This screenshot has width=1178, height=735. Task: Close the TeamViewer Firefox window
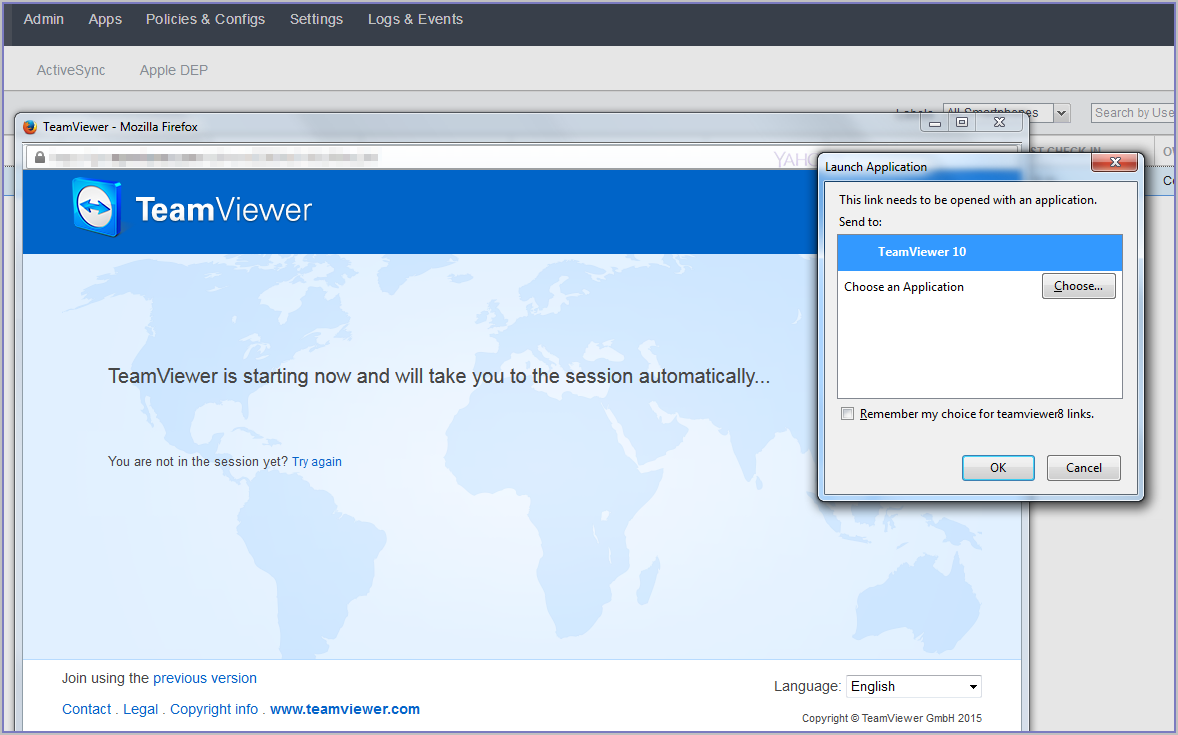click(x=999, y=122)
